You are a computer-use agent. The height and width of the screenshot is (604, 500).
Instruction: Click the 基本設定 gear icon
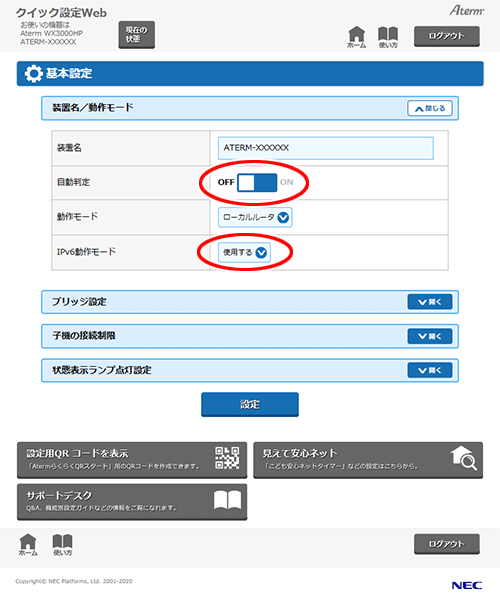34,73
